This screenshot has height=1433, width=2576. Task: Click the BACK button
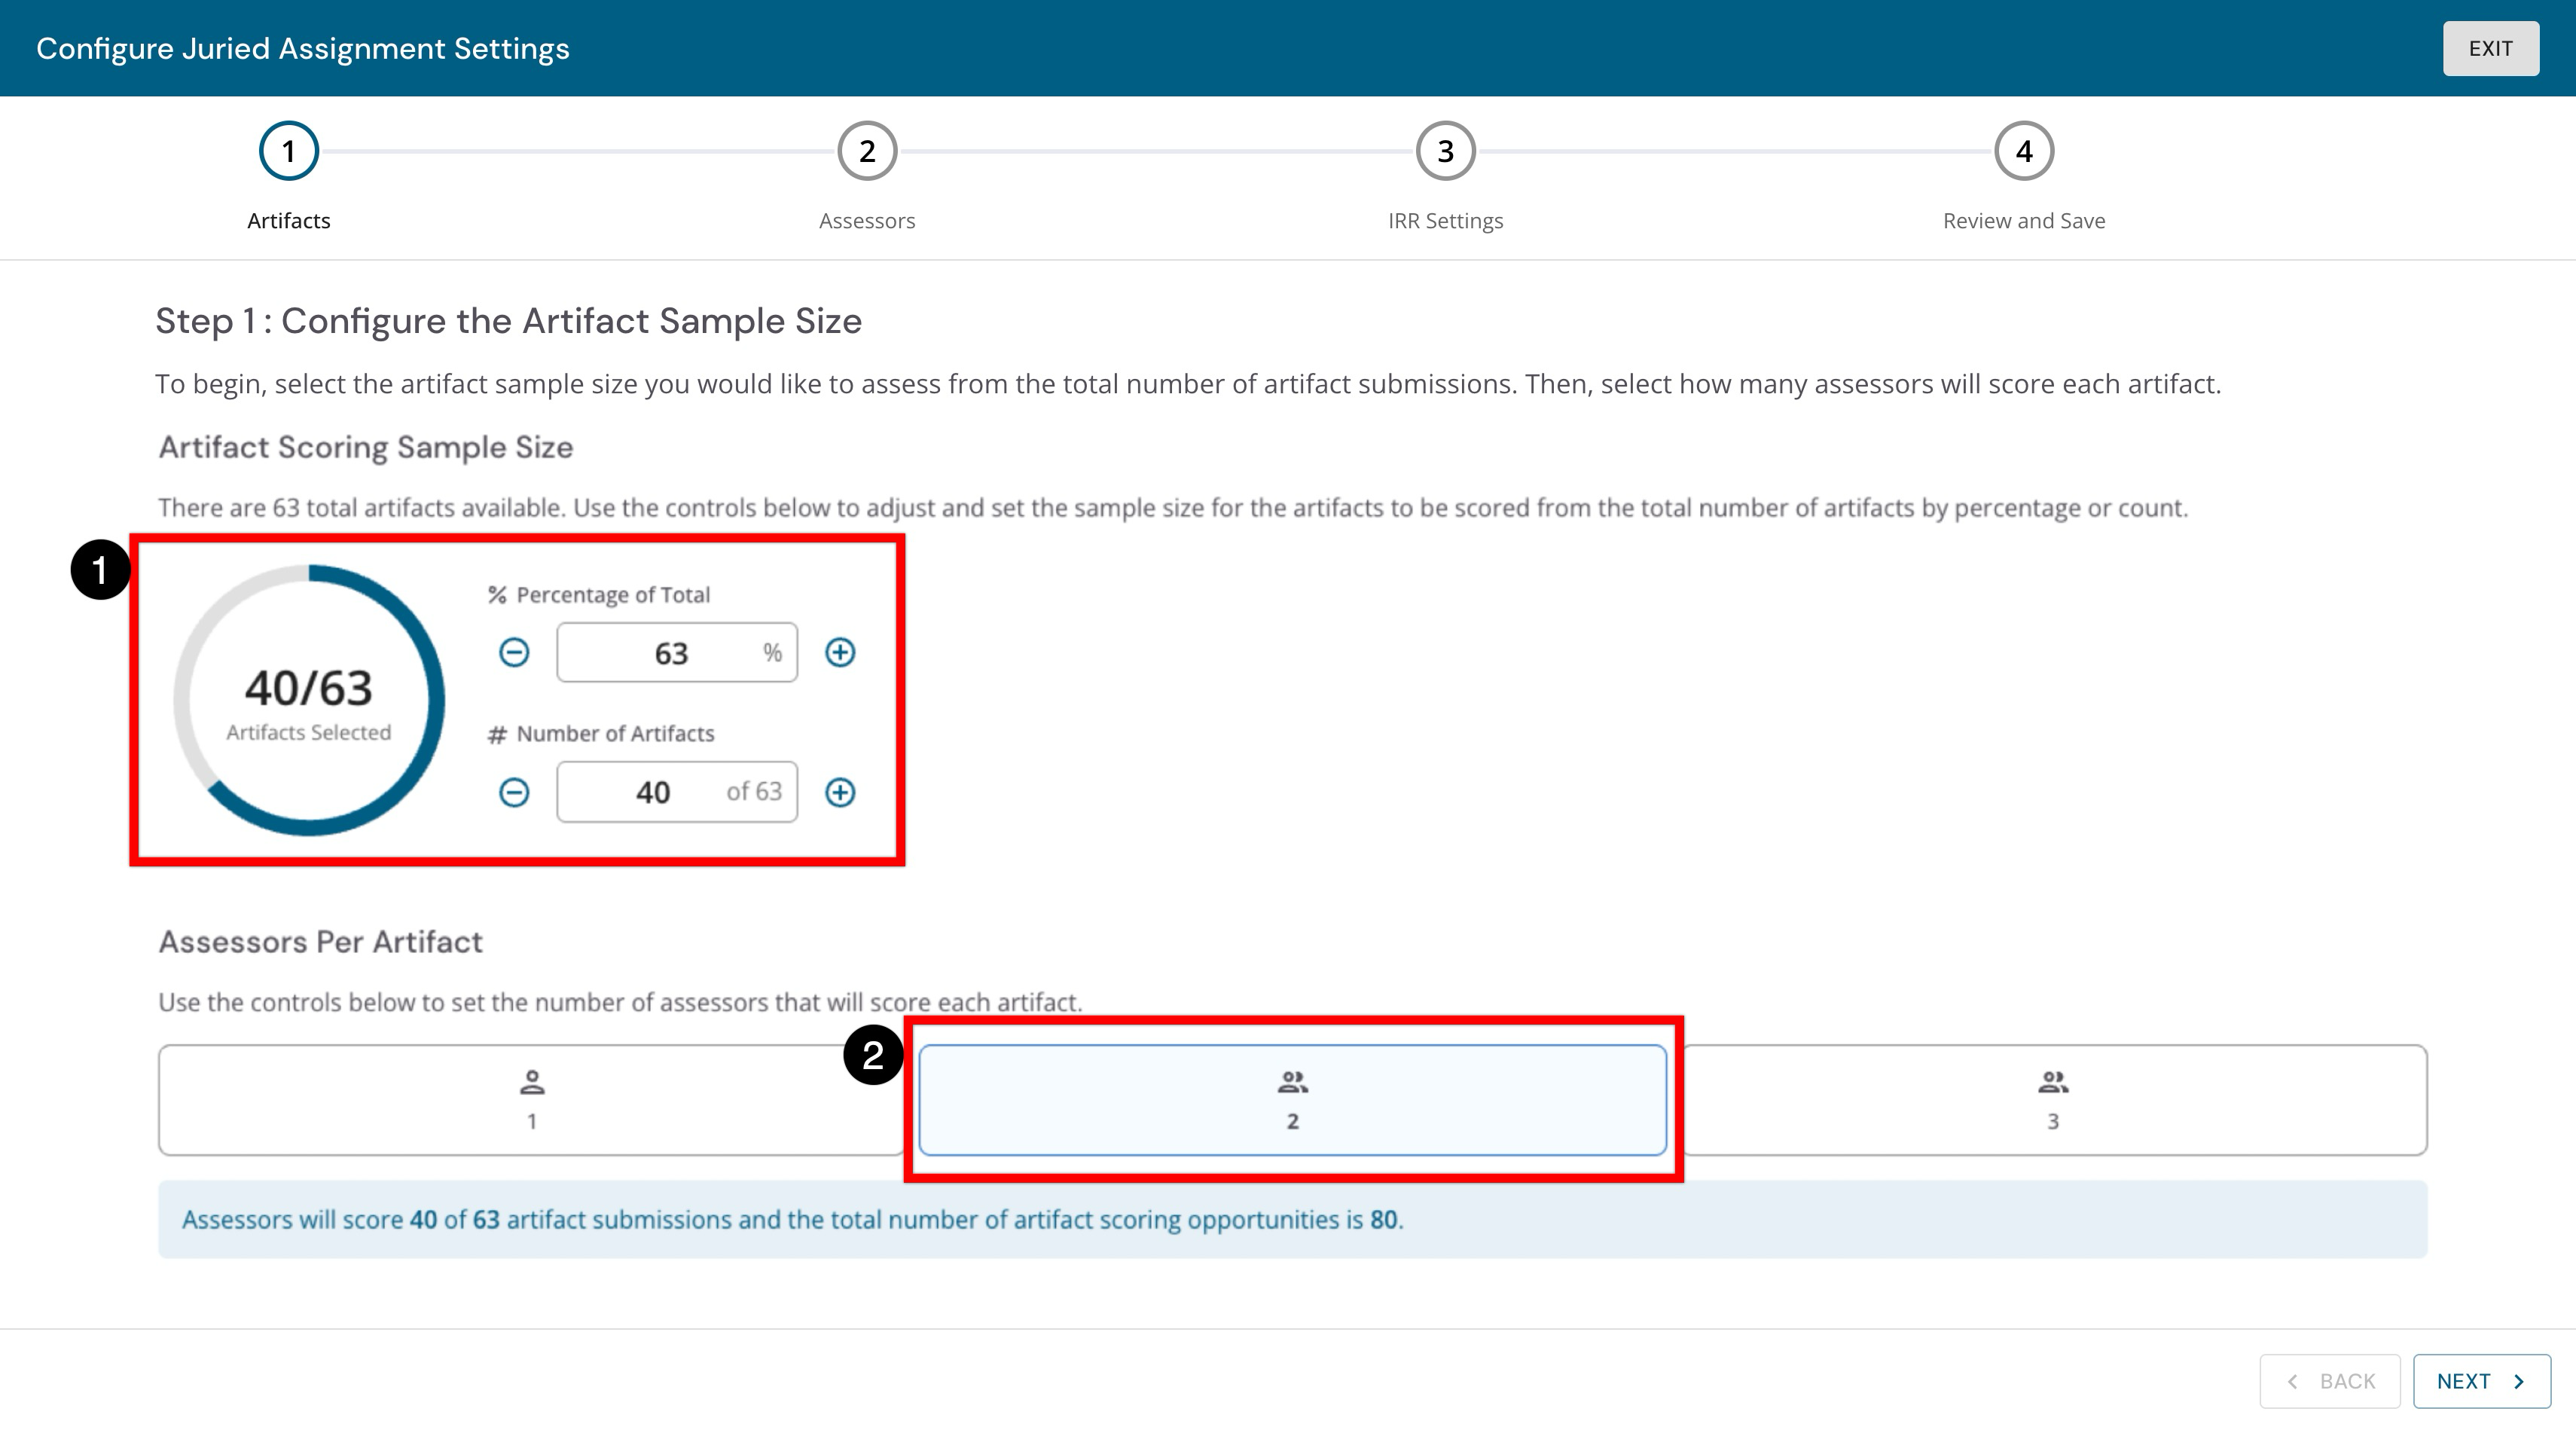click(2330, 1382)
